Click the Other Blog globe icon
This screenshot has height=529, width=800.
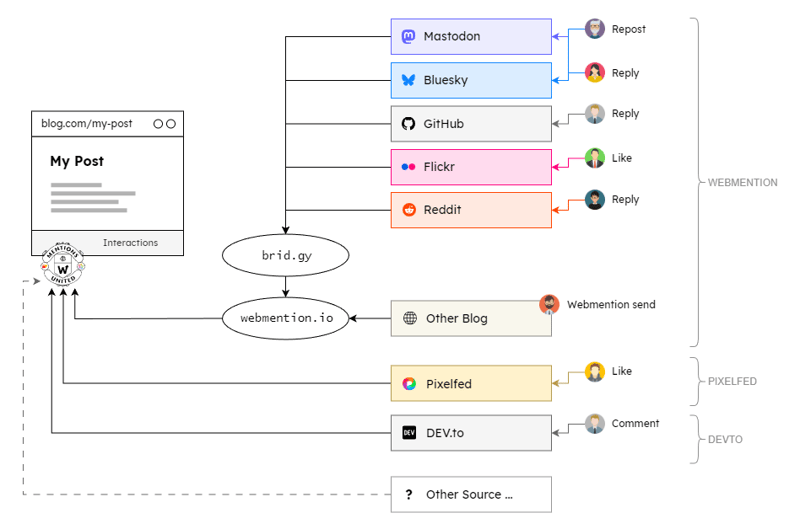click(x=409, y=319)
